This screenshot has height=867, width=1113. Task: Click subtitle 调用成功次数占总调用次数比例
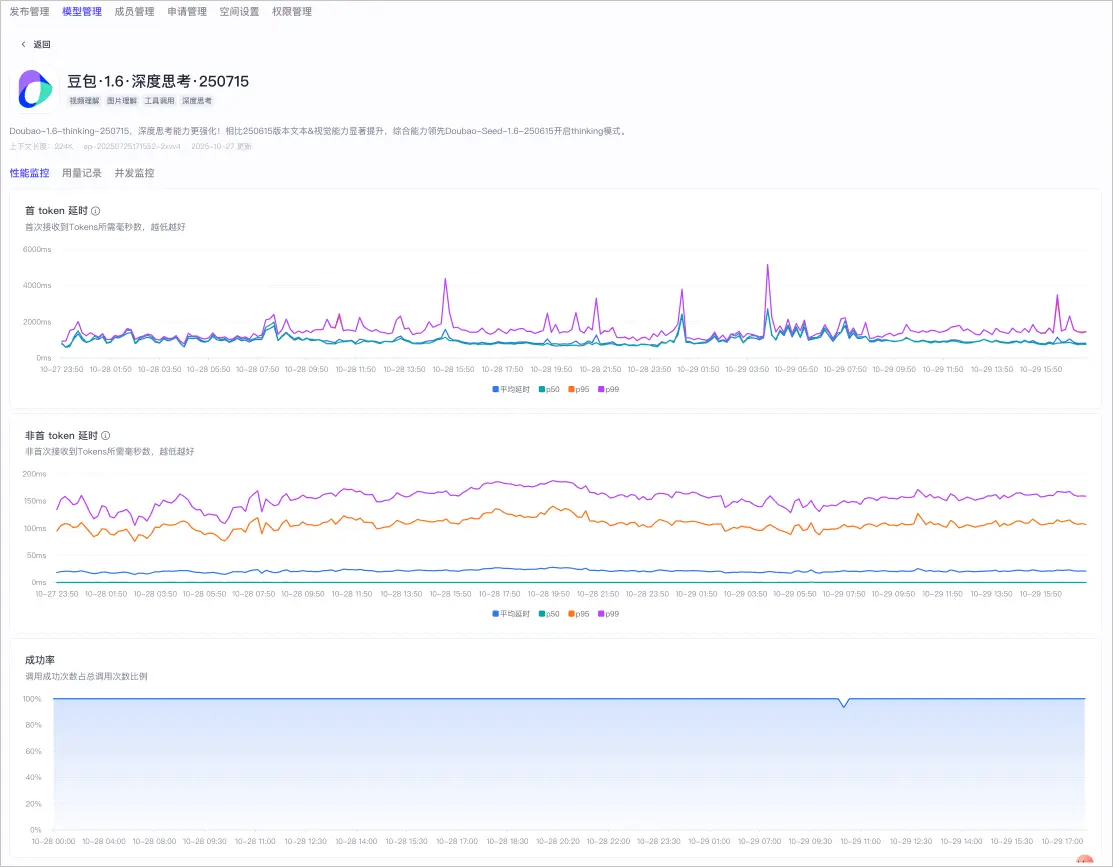87,676
